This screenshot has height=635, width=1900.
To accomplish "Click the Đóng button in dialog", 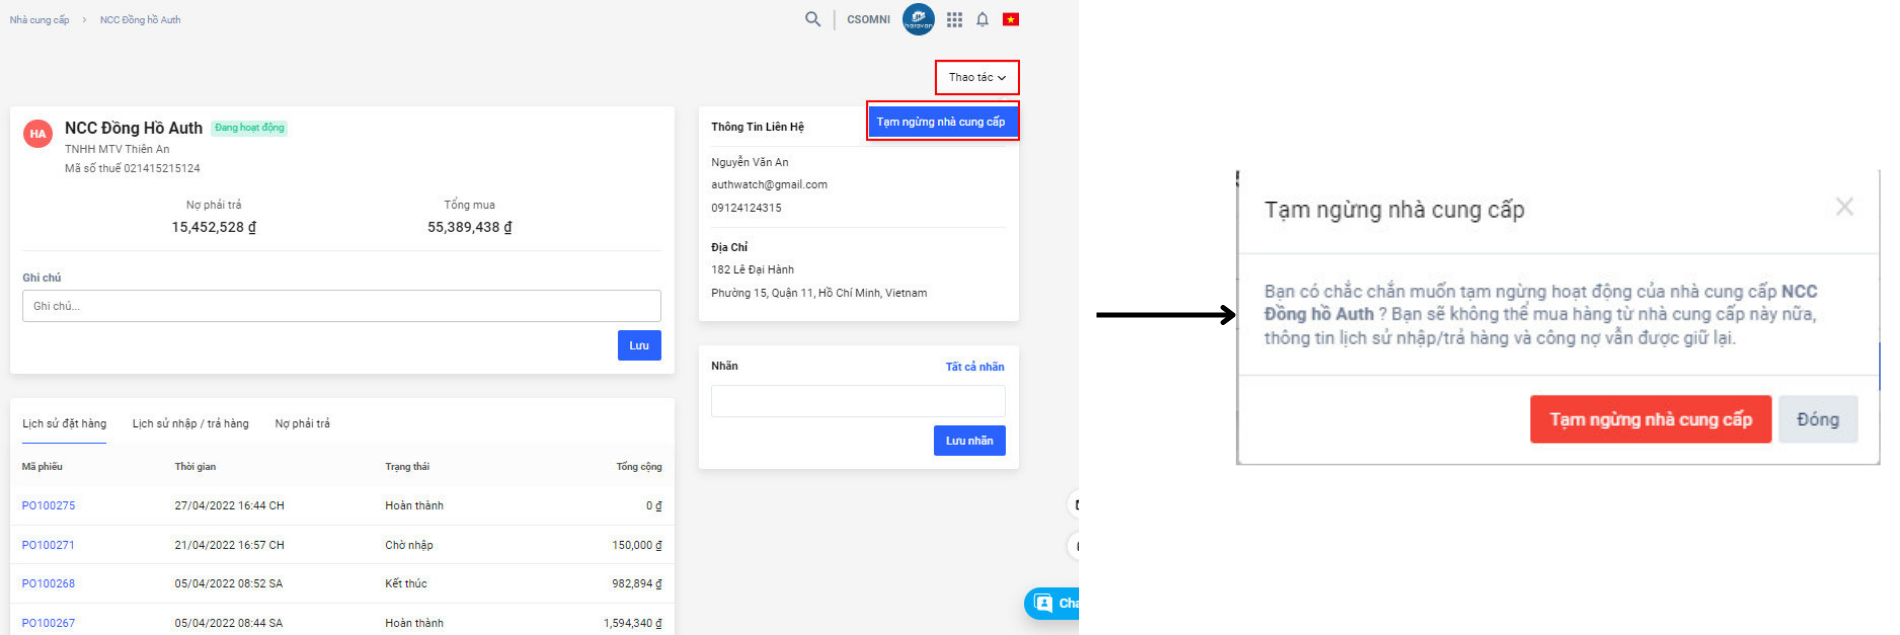I will coord(1817,419).
